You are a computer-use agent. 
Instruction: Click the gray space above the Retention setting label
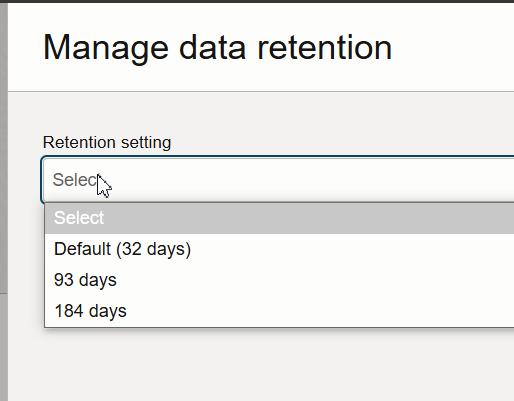click(261, 113)
